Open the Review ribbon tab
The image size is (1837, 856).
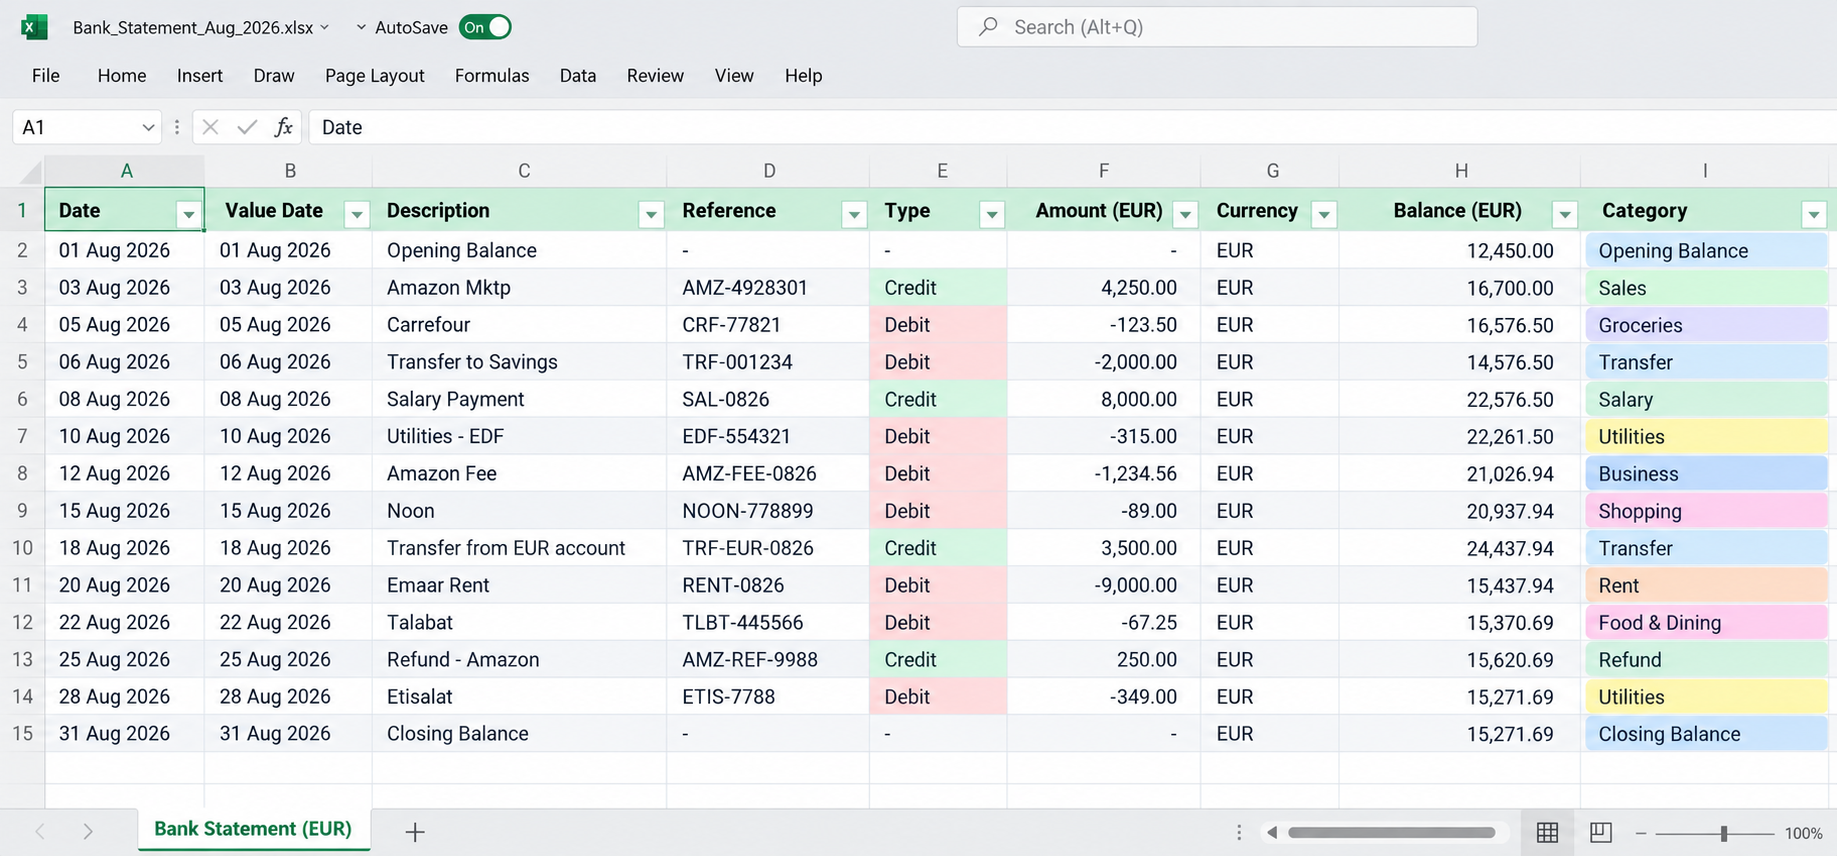(x=655, y=75)
